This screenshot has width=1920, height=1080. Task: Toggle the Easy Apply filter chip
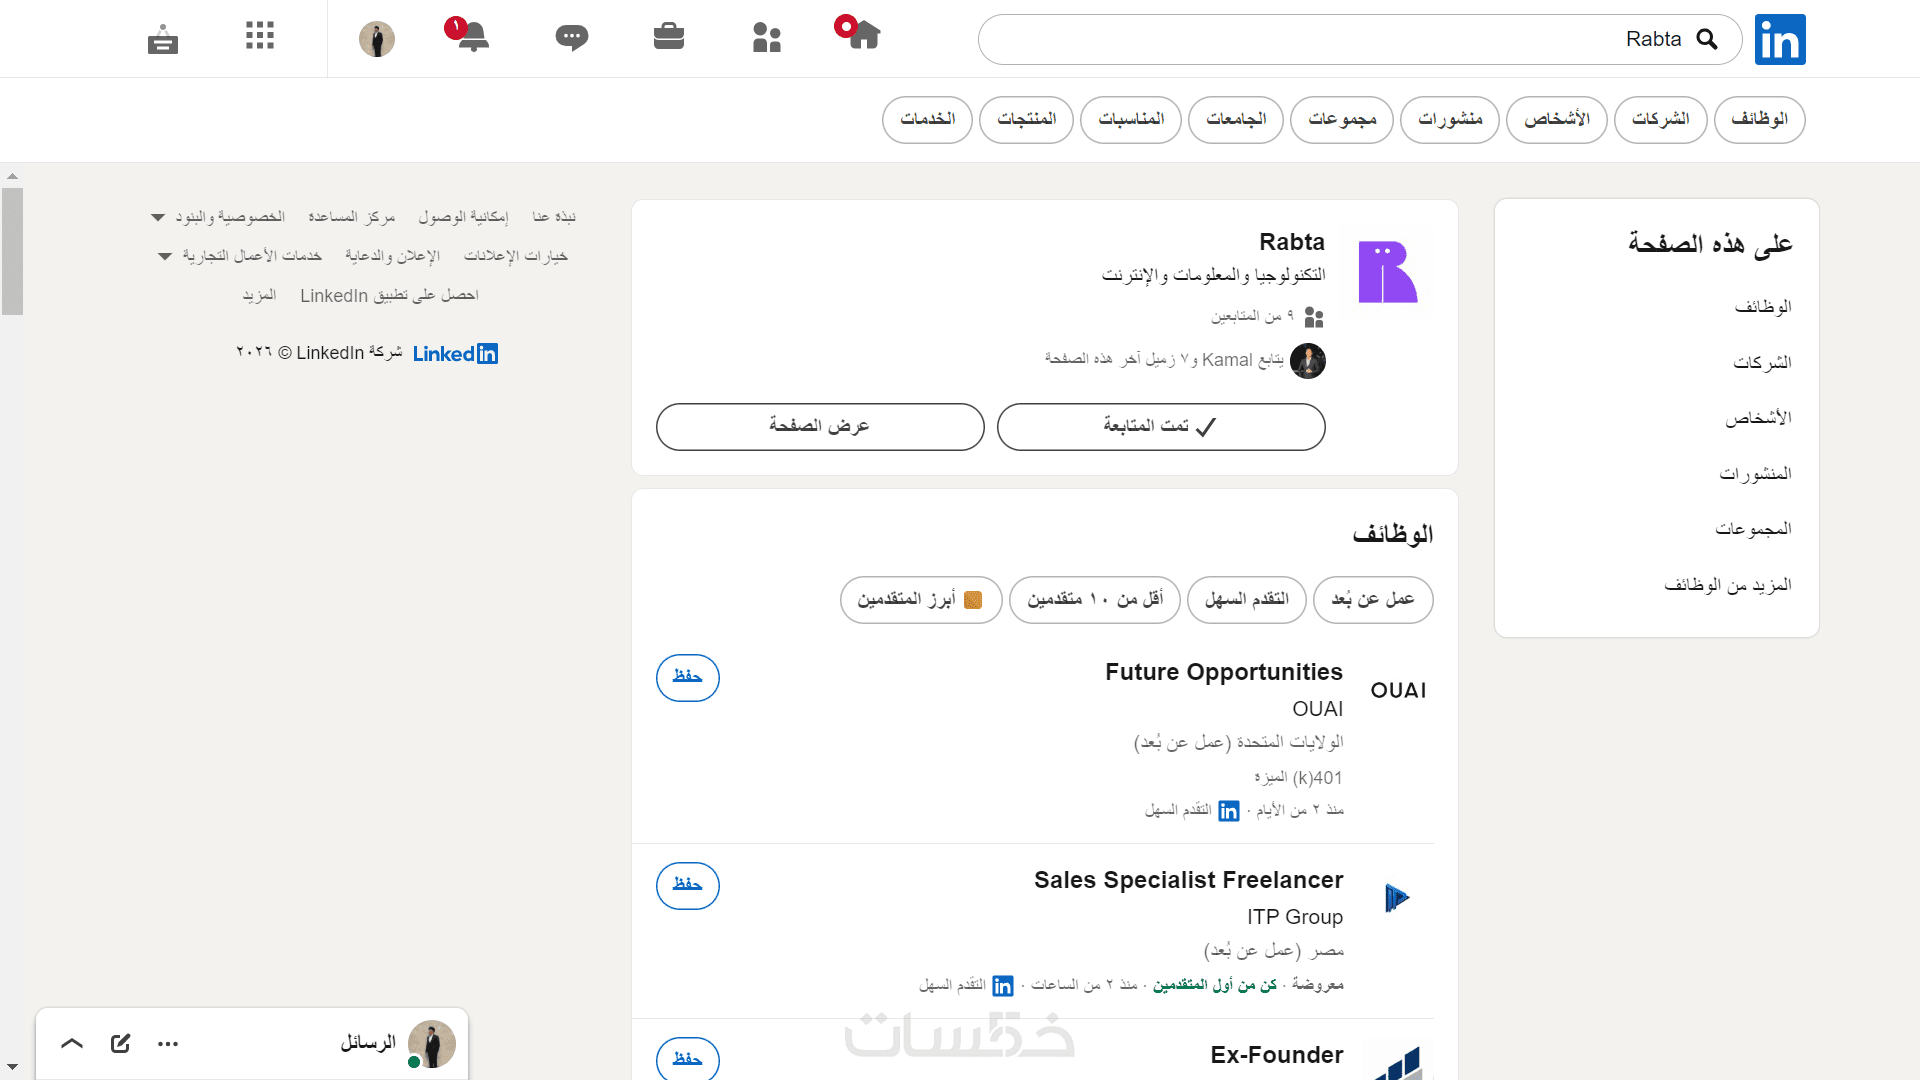click(1246, 600)
